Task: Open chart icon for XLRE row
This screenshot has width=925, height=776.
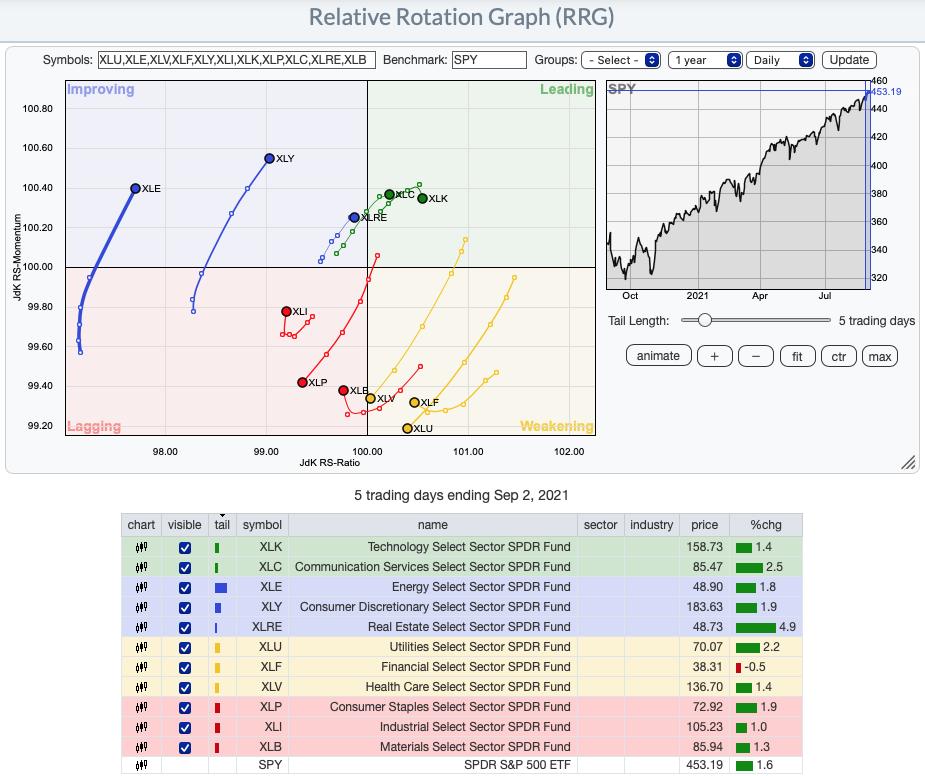Action: 141,627
